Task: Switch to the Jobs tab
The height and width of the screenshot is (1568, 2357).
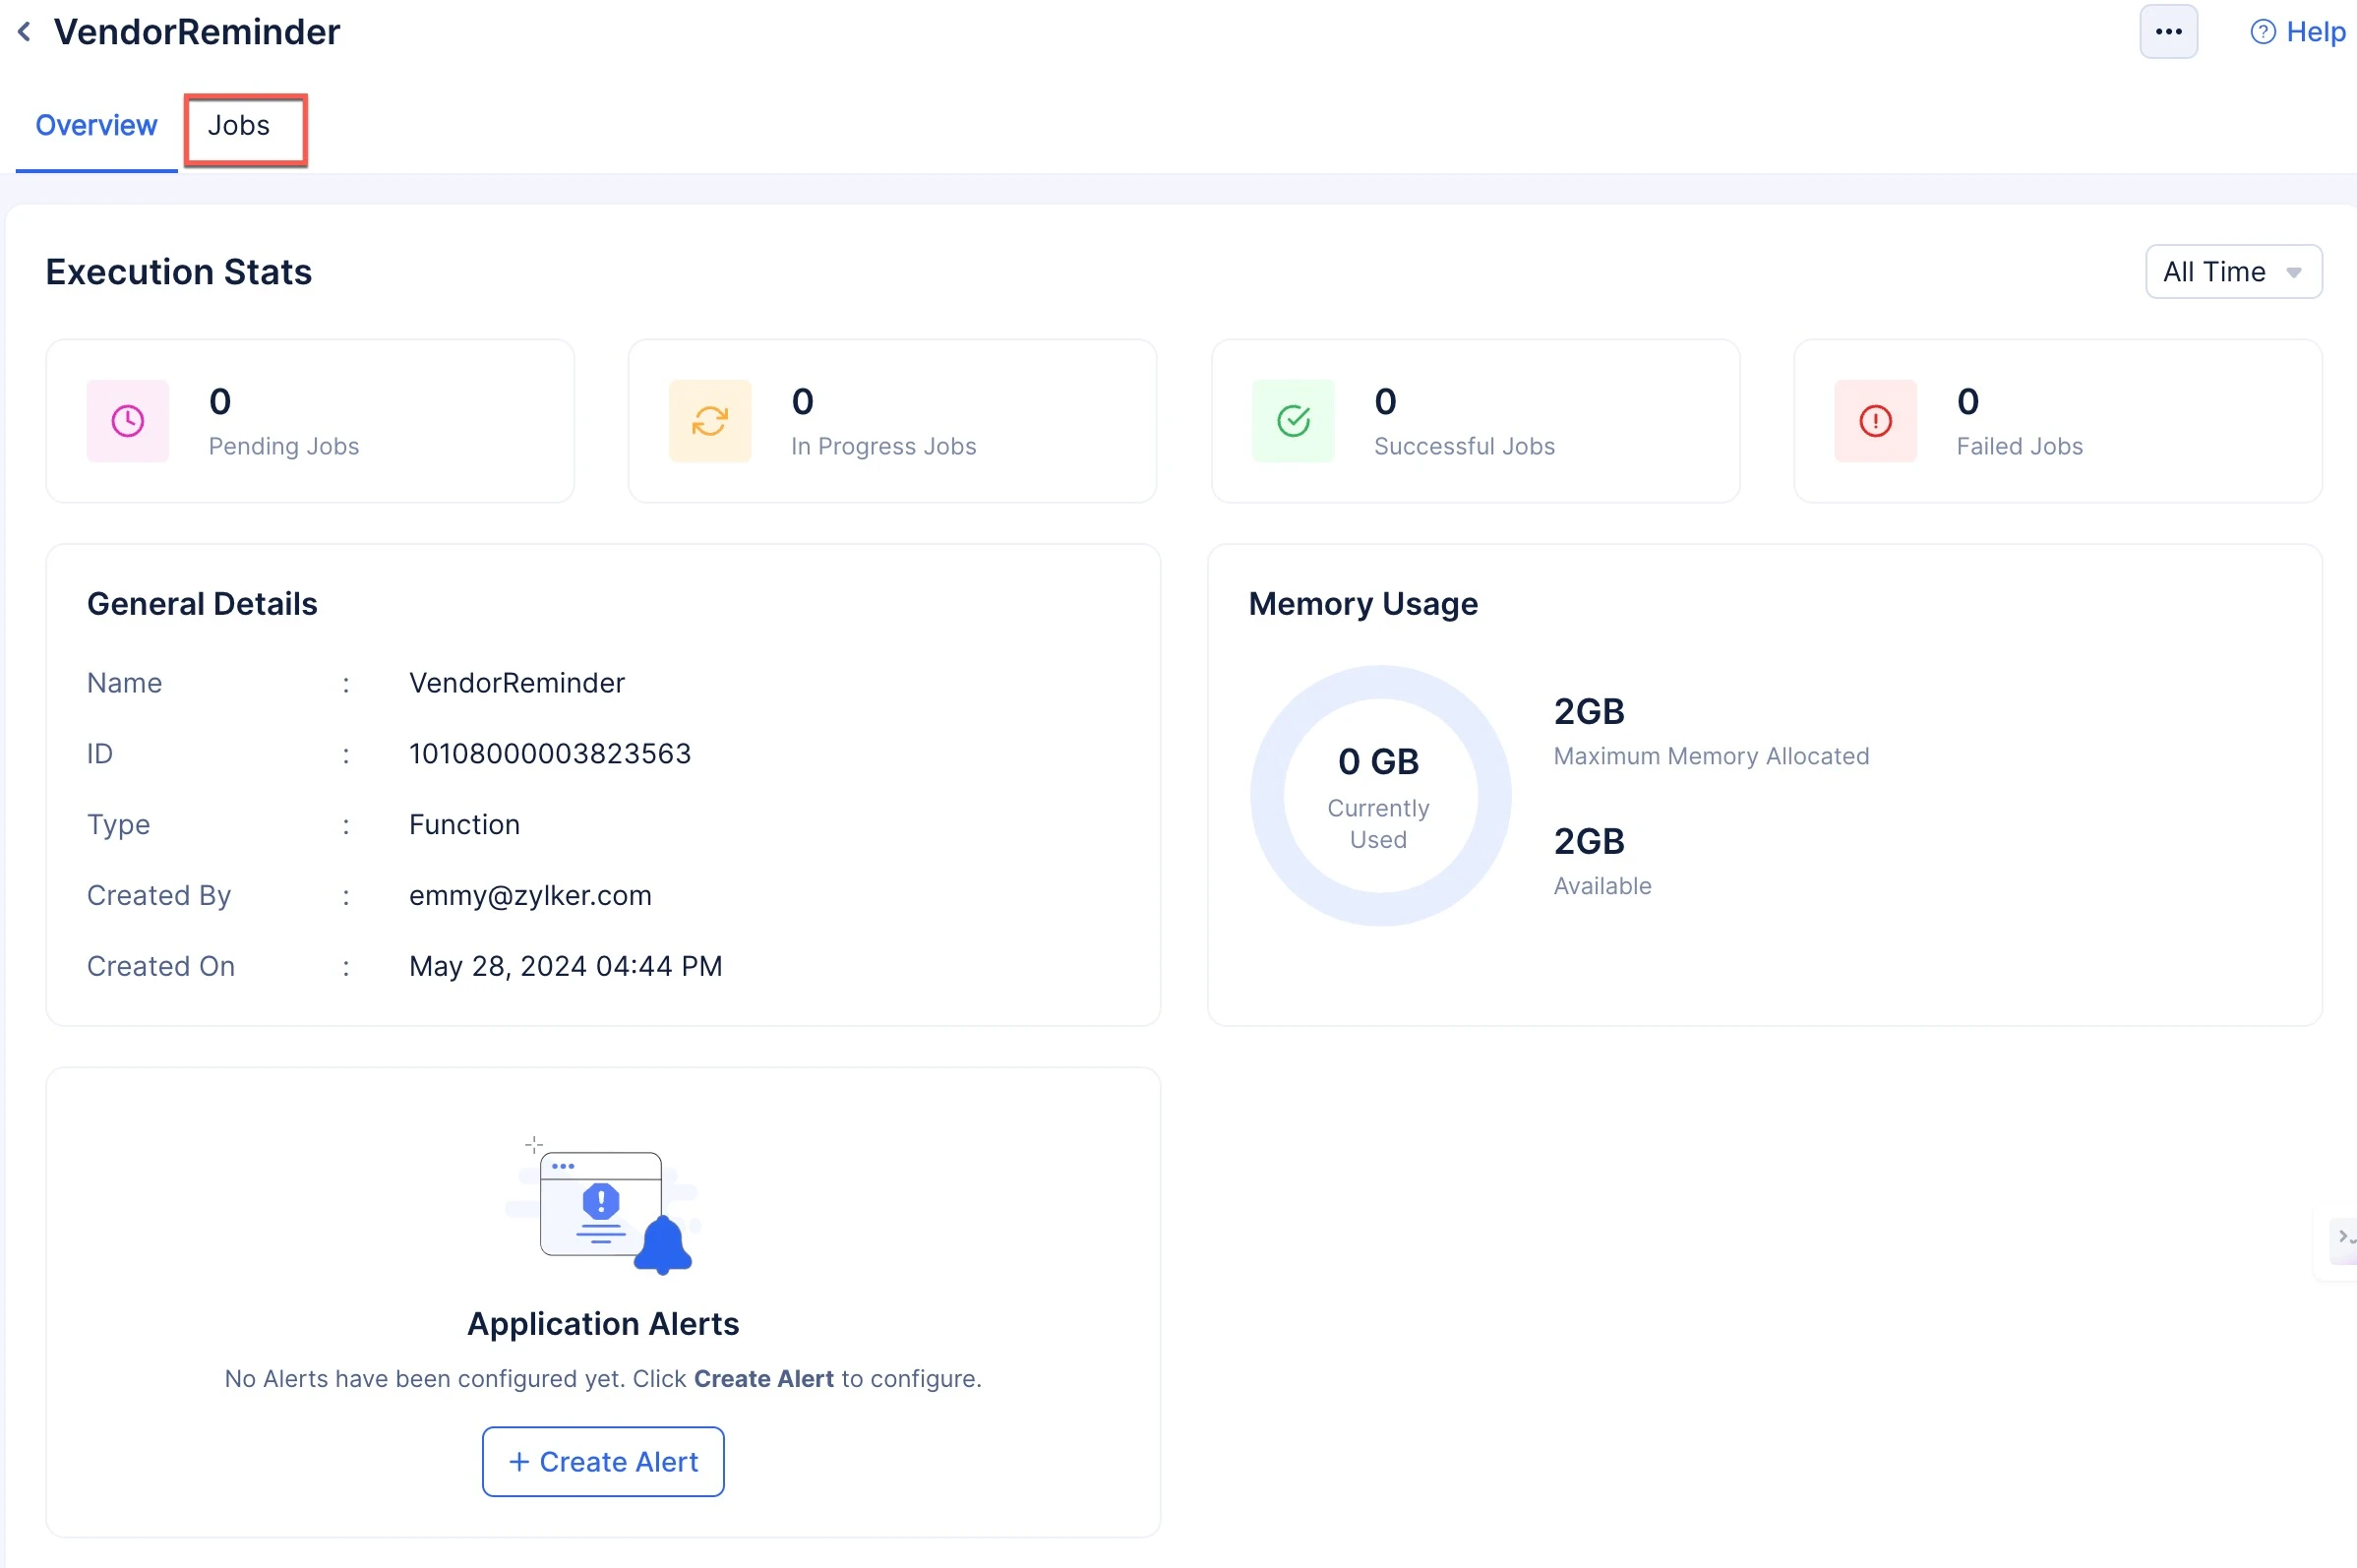Action: 239,126
